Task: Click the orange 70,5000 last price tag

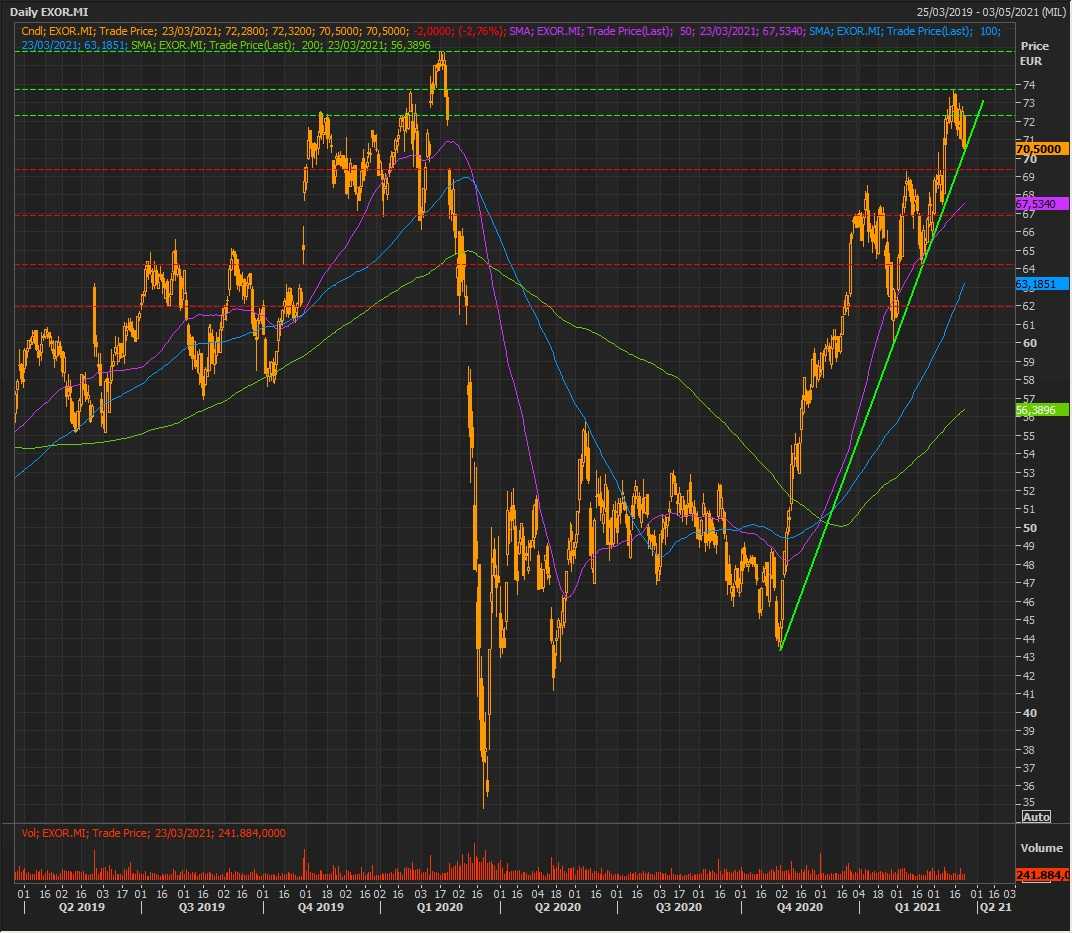Action: point(1041,149)
